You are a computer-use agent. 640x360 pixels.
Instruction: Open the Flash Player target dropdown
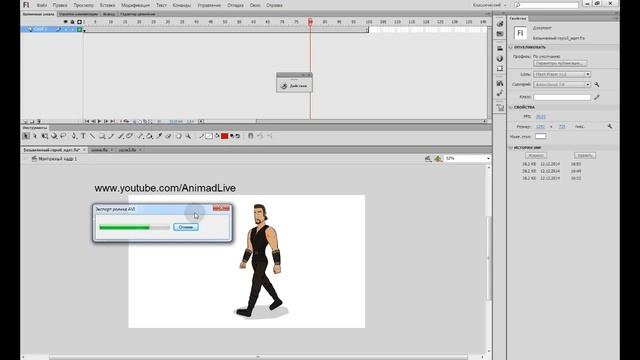[x=562, y=74]
